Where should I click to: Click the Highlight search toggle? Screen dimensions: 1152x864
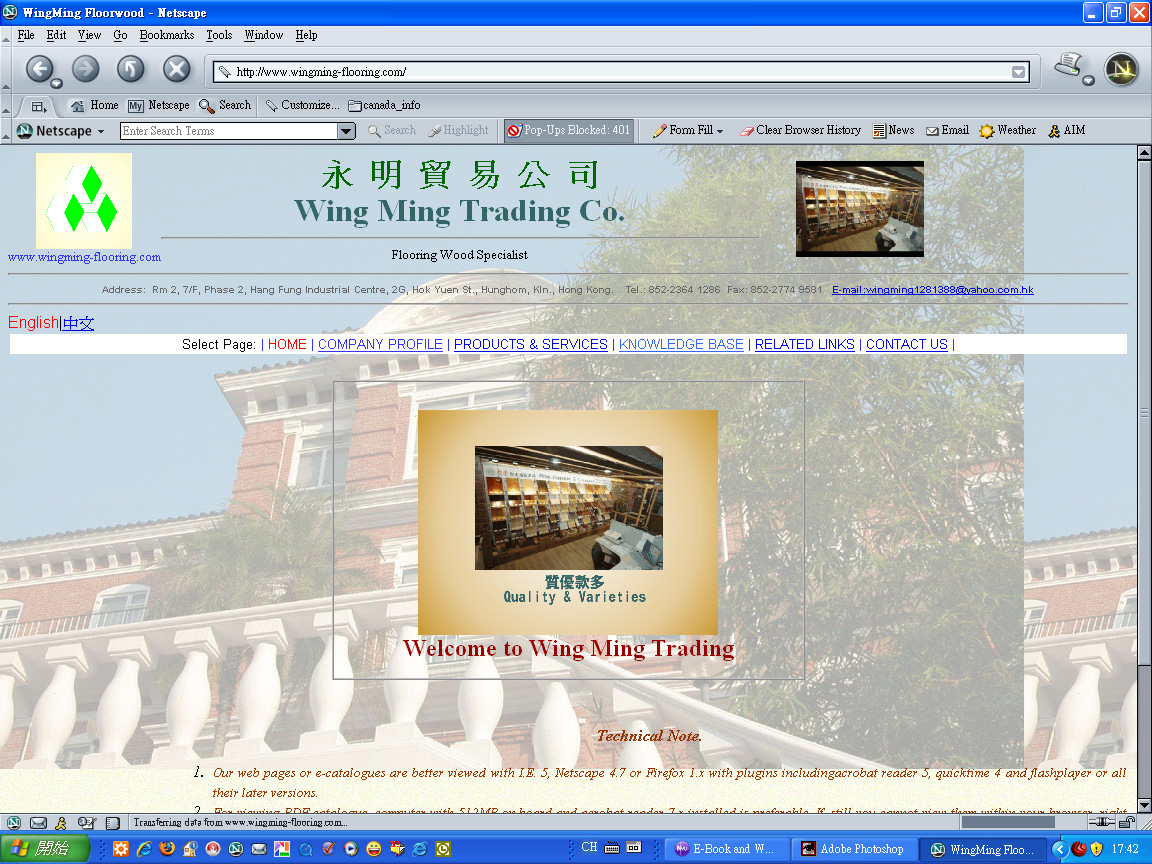pos(458,130)
